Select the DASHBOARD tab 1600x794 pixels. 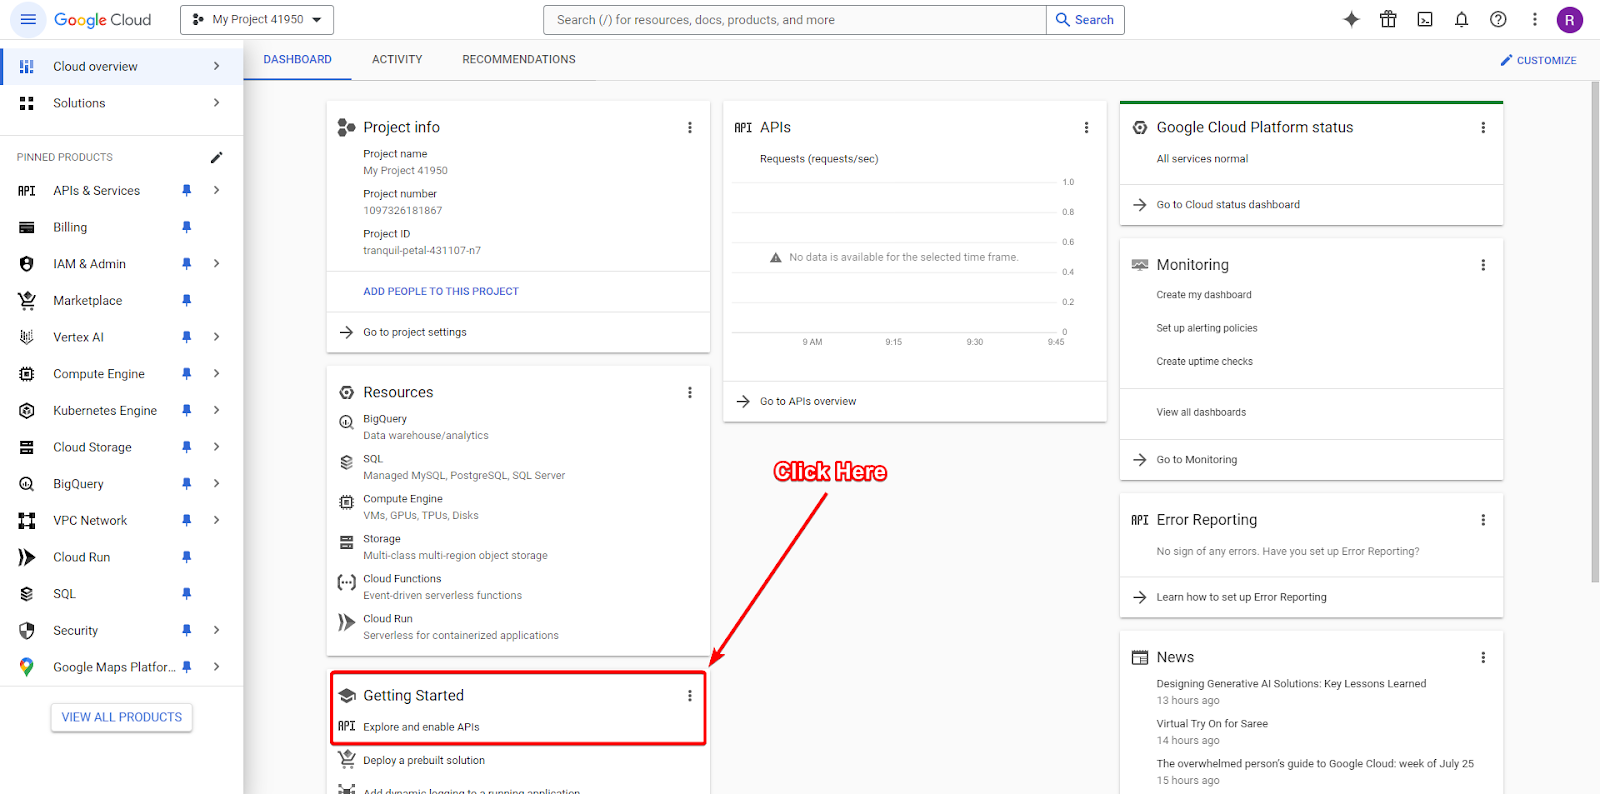coord(298,60)
